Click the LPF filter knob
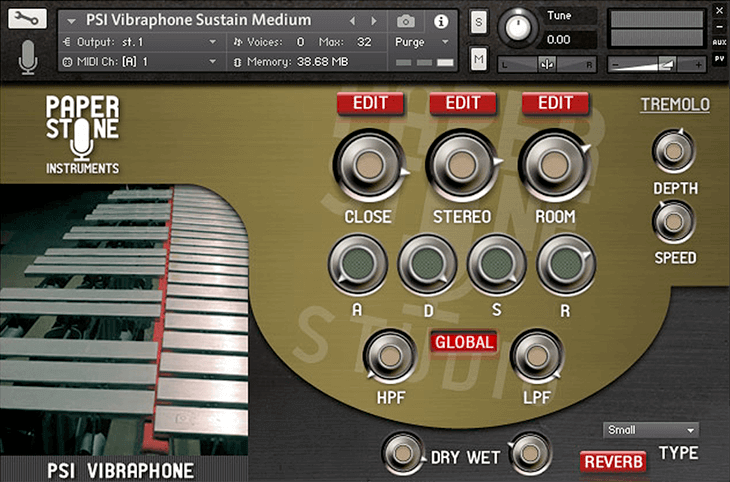Viewport: 730px width, 482px height. [x=537, y=357]
